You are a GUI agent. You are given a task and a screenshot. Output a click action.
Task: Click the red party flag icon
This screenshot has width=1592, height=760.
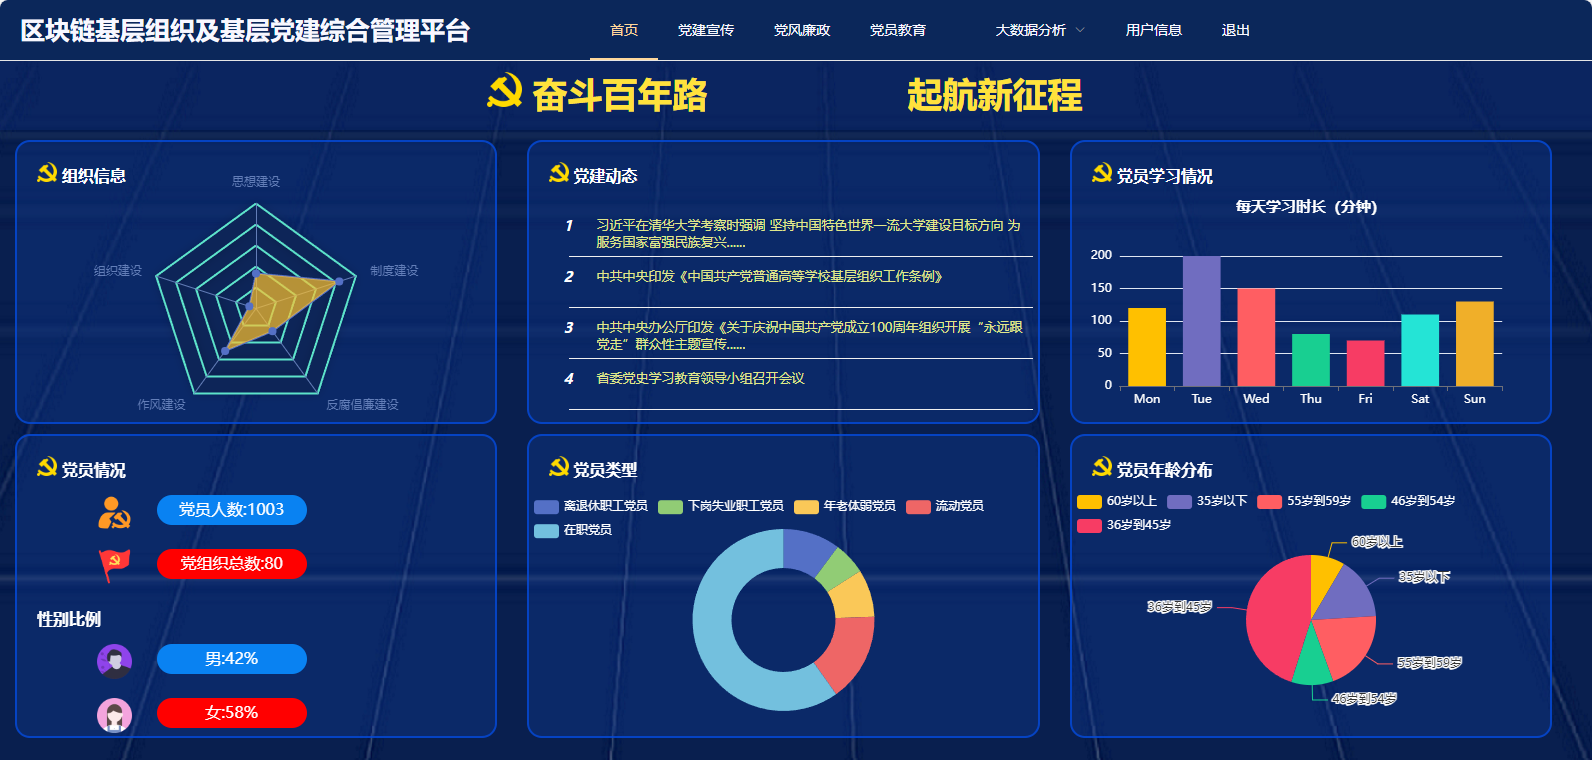click(114, 564)
